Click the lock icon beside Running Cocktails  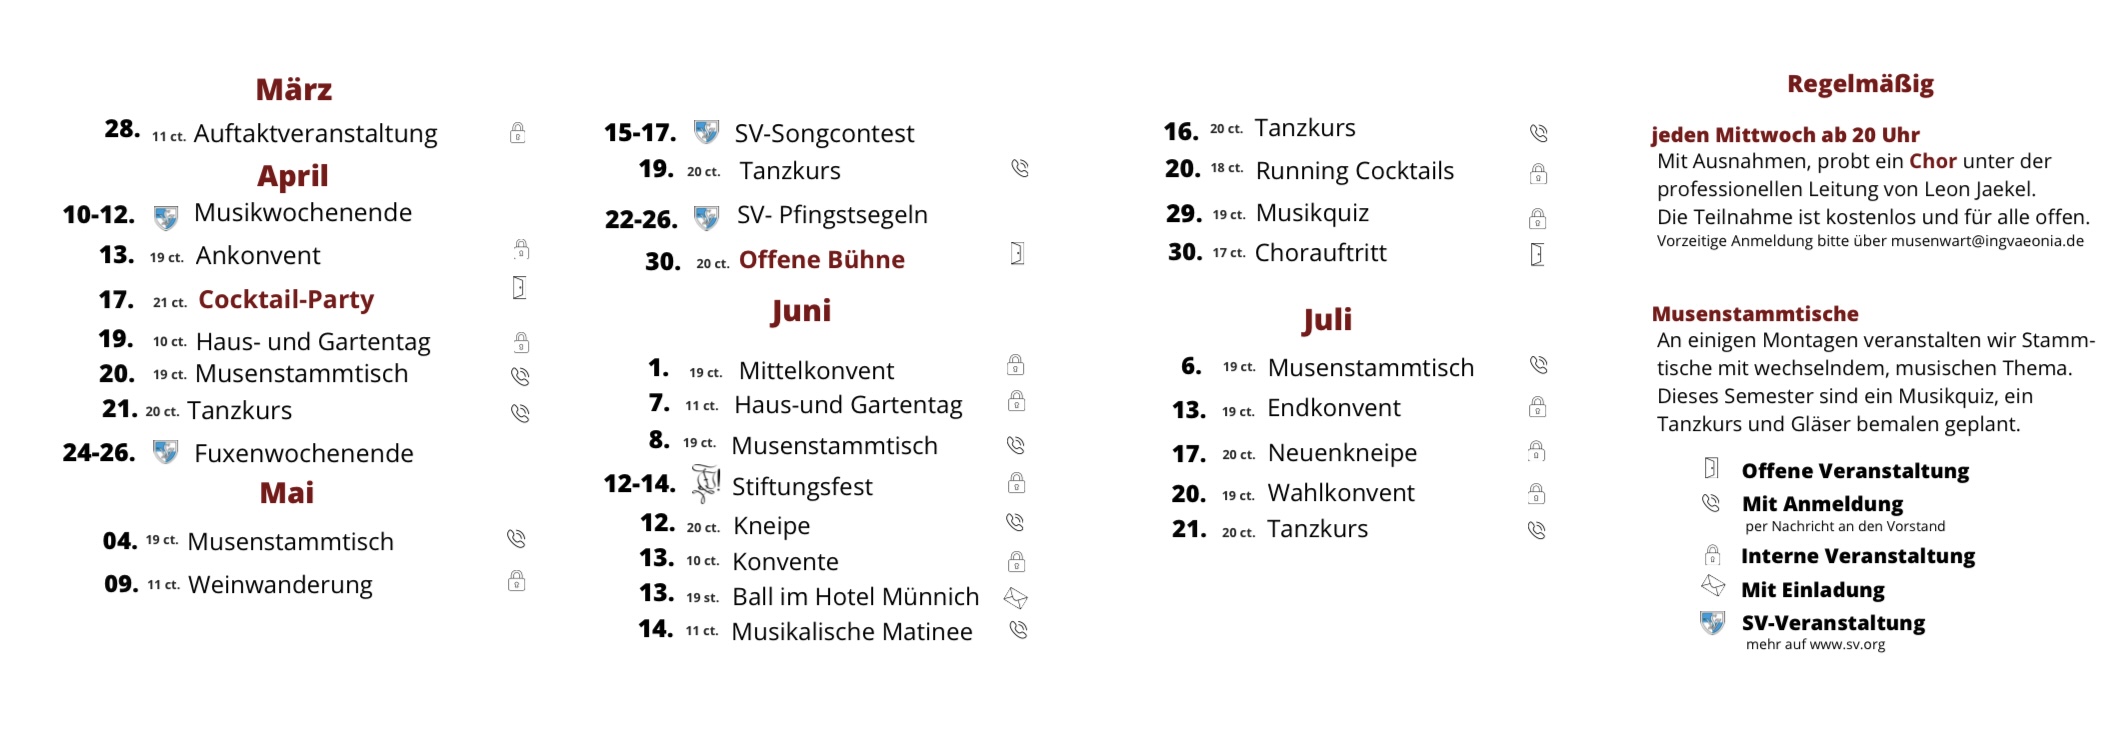click(1538, 174)
